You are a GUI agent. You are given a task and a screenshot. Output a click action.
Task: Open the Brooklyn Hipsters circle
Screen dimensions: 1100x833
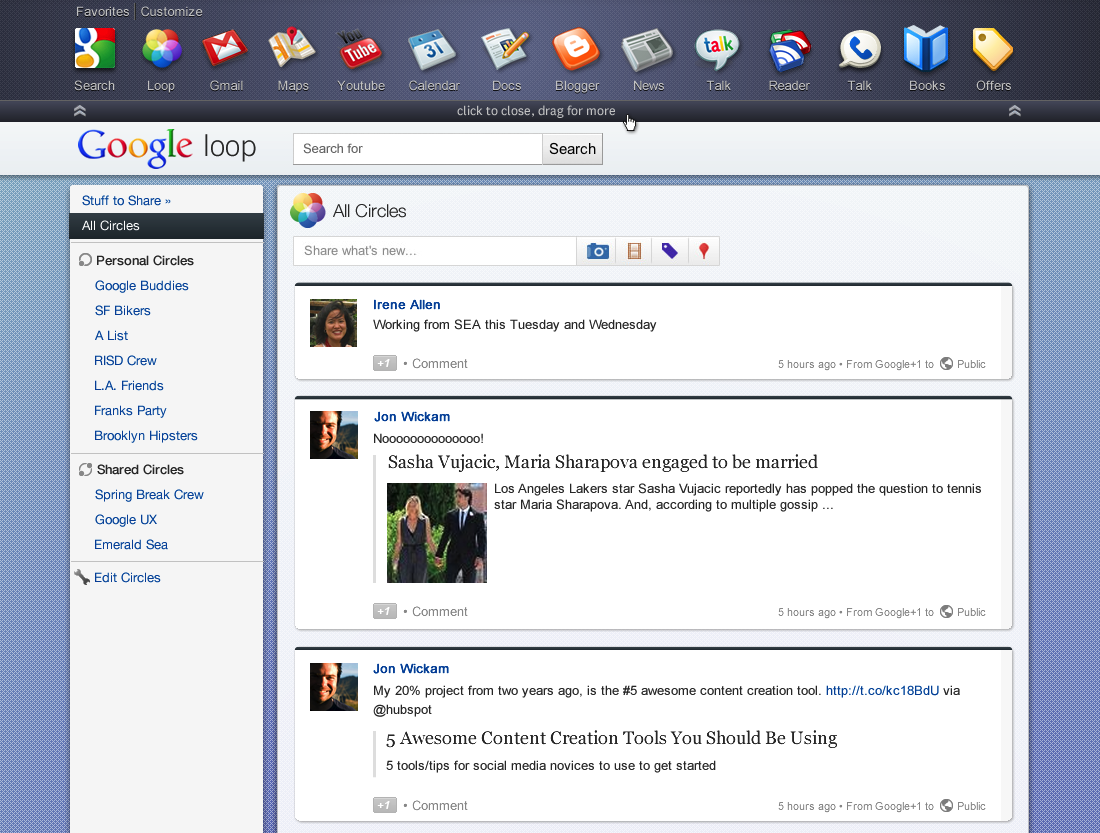(146, 436)
